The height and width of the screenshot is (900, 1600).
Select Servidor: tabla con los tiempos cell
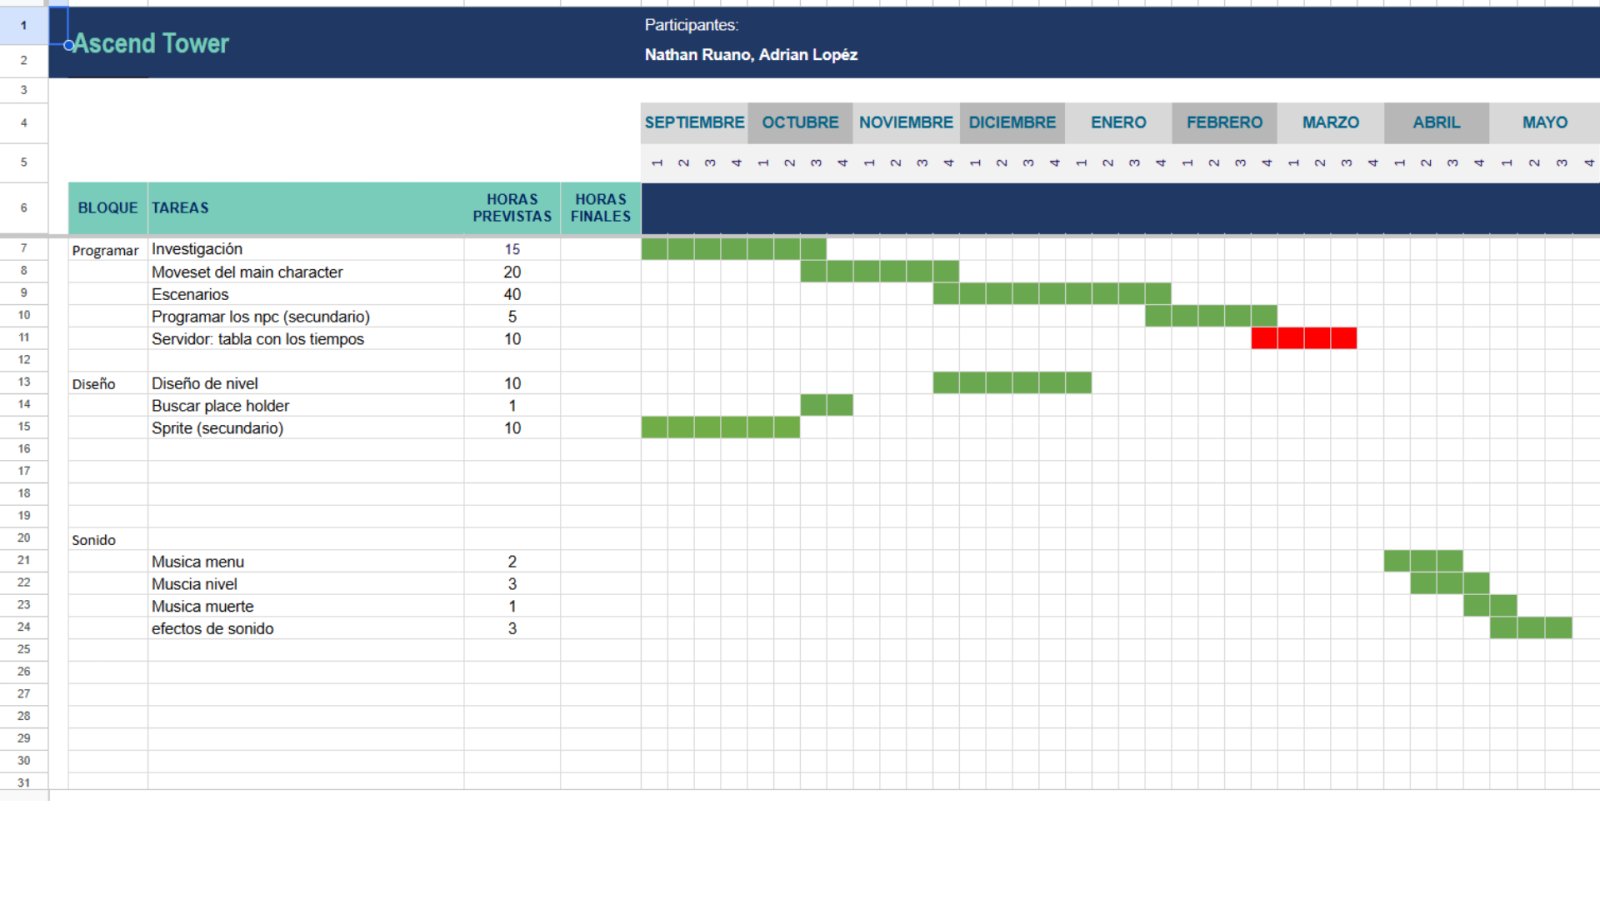306,339
